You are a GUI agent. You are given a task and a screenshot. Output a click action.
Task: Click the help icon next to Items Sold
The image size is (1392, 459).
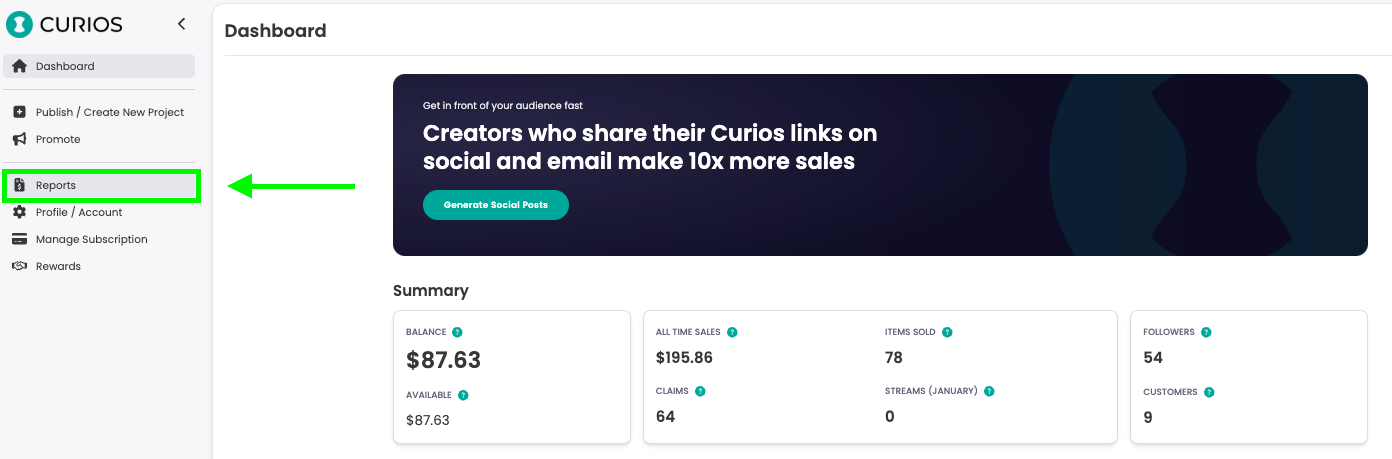point(947,332)
